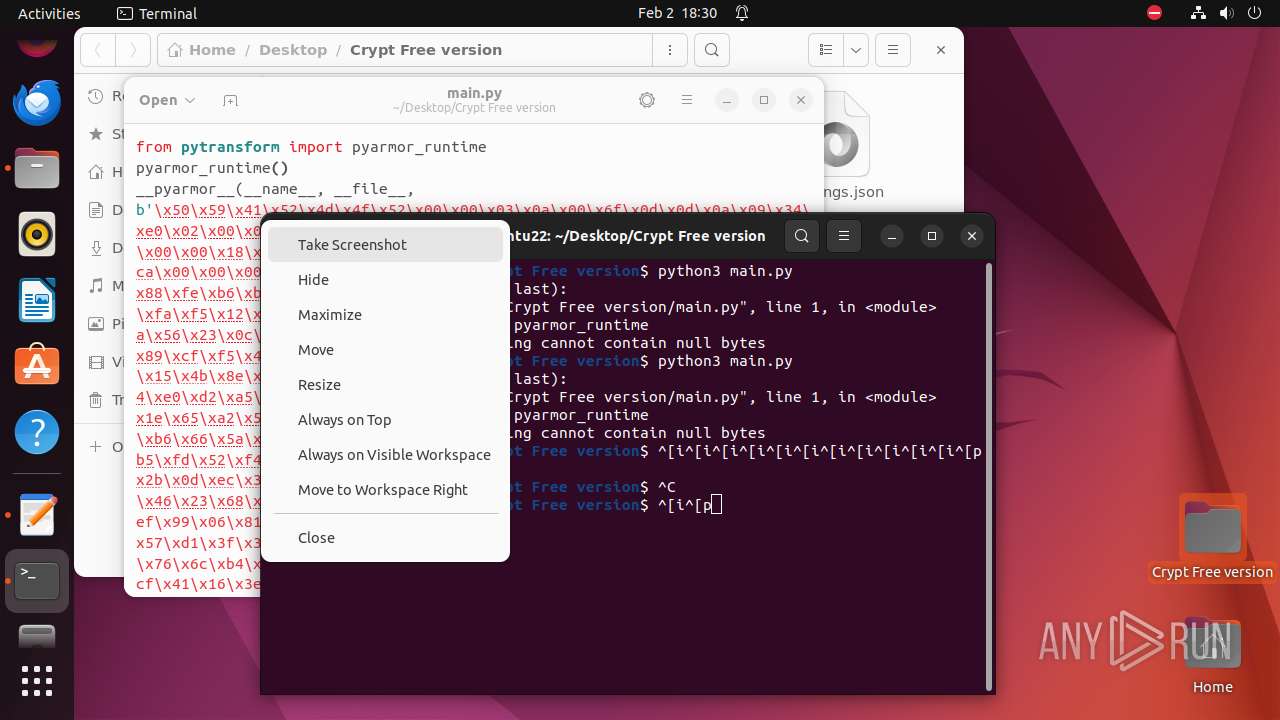Open Thunderbird from the dock
The height and width of the screenshot is (720, 1280).
[x=37, y=102]
